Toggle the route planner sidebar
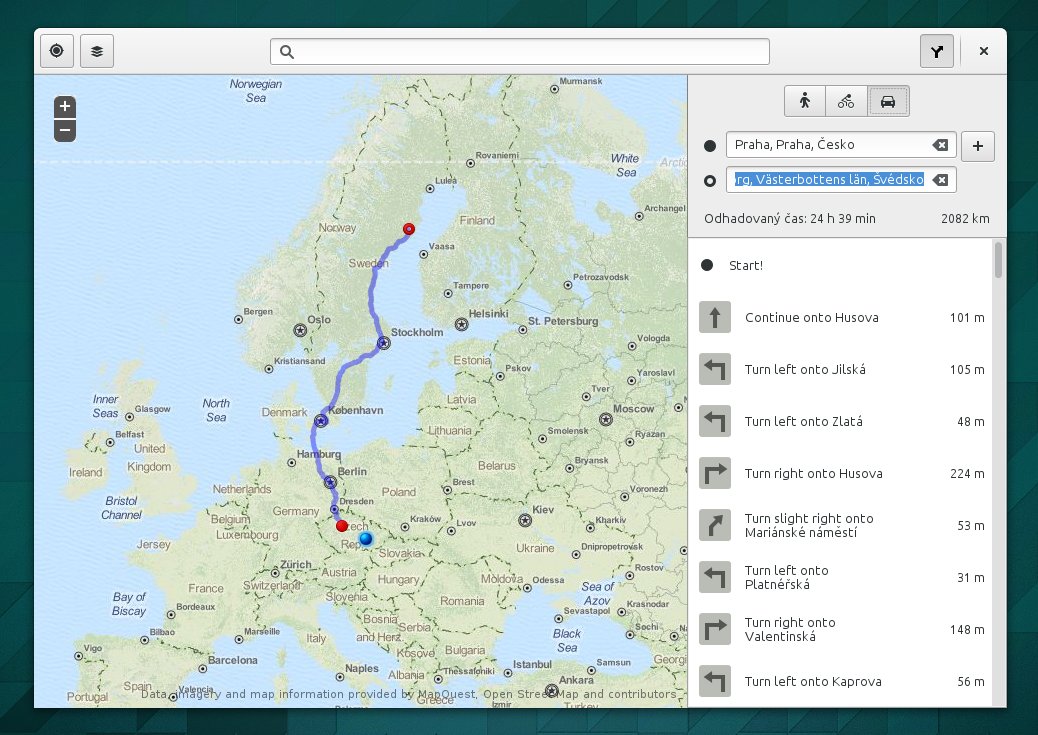Image resolution: width=1038 pixels, height=735 pixels. click(936, 51)
